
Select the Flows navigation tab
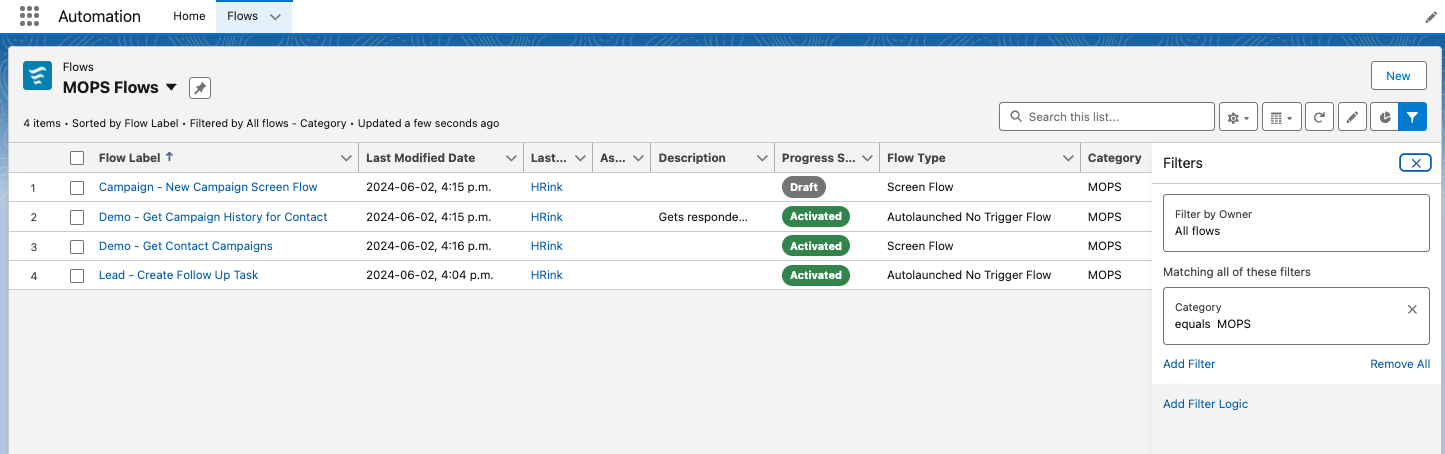point(243,16)
